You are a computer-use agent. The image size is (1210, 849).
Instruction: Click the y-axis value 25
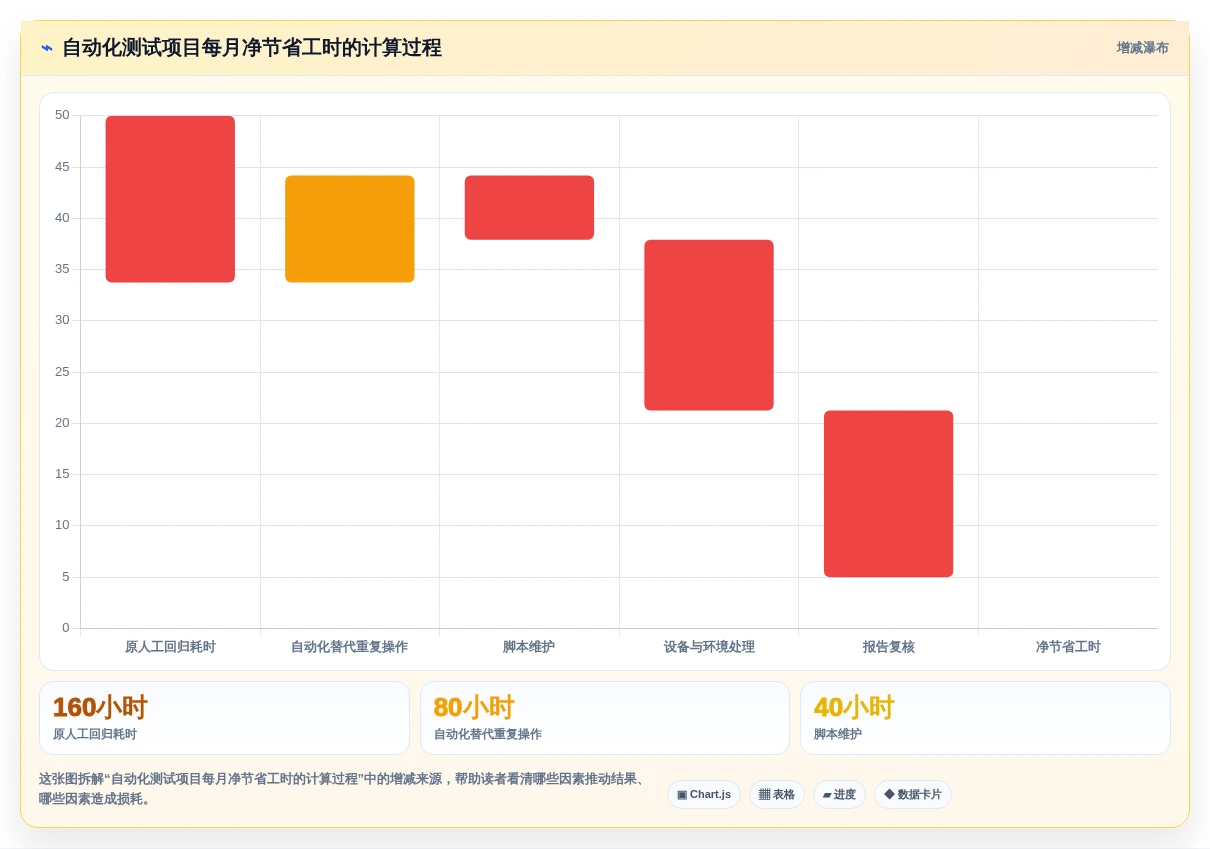click(x=62, y=372)
